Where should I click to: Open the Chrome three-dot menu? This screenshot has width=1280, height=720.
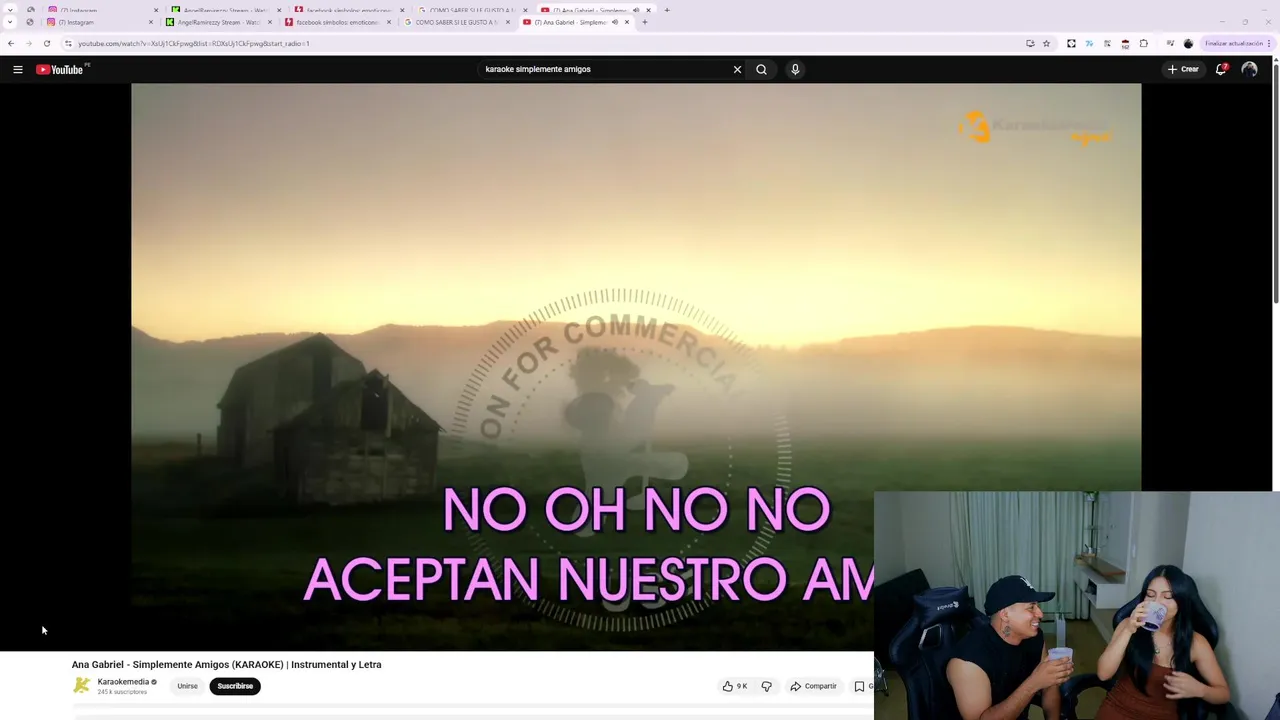pyautogui.click(x=1270, y=43)
